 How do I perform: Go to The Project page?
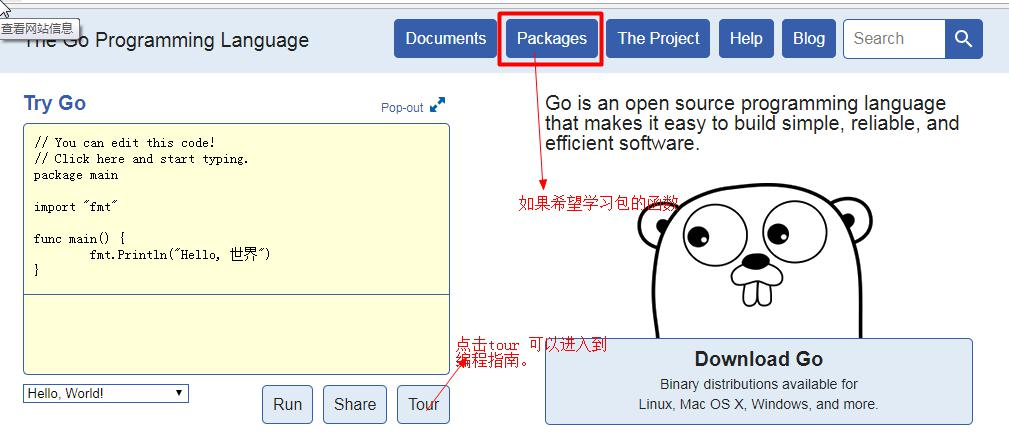(658, 39)
